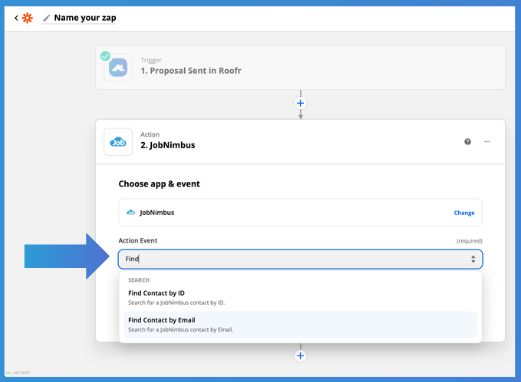Collapse the 2. JobNimbus action header
The width and height of the screenshot is (521, 382).
pyautogui.click(x=300, y=142)
